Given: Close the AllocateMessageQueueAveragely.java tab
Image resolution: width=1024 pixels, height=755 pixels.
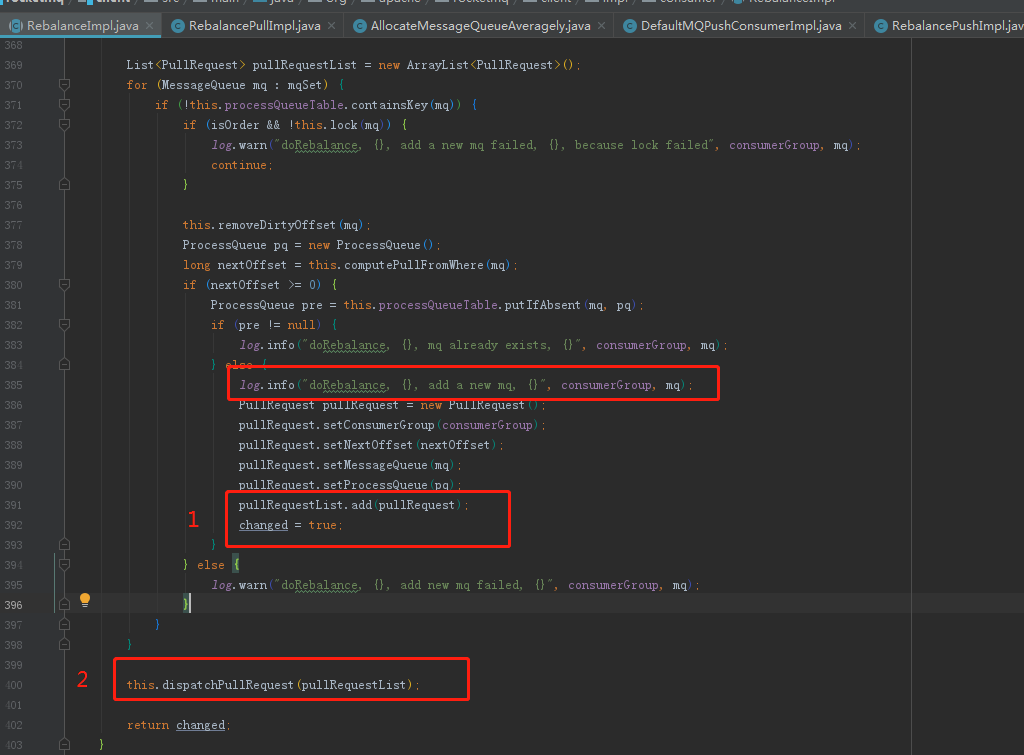Looking at the screenshot, I should pos(601,25).
